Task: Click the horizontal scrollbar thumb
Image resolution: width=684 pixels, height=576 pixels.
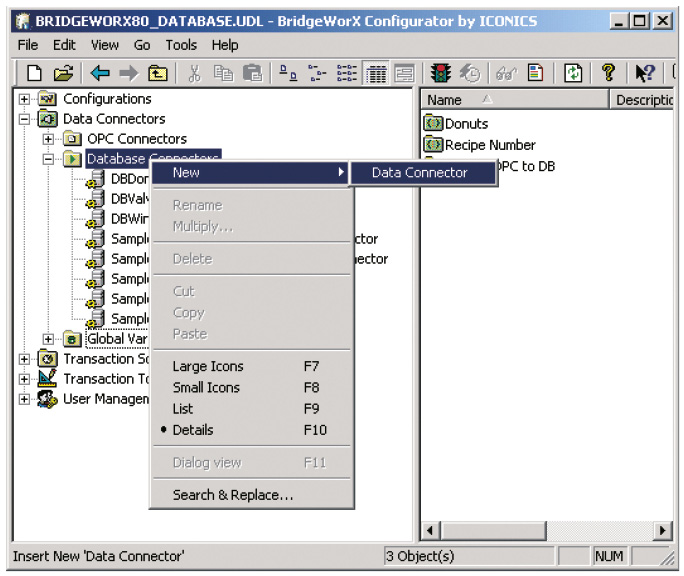Action: tap(493, 531)
